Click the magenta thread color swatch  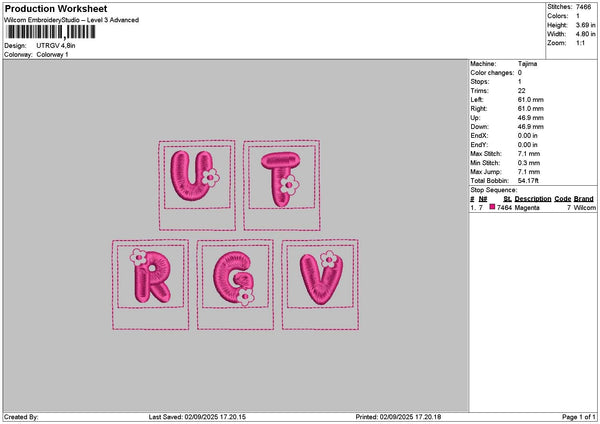[492, 207]
